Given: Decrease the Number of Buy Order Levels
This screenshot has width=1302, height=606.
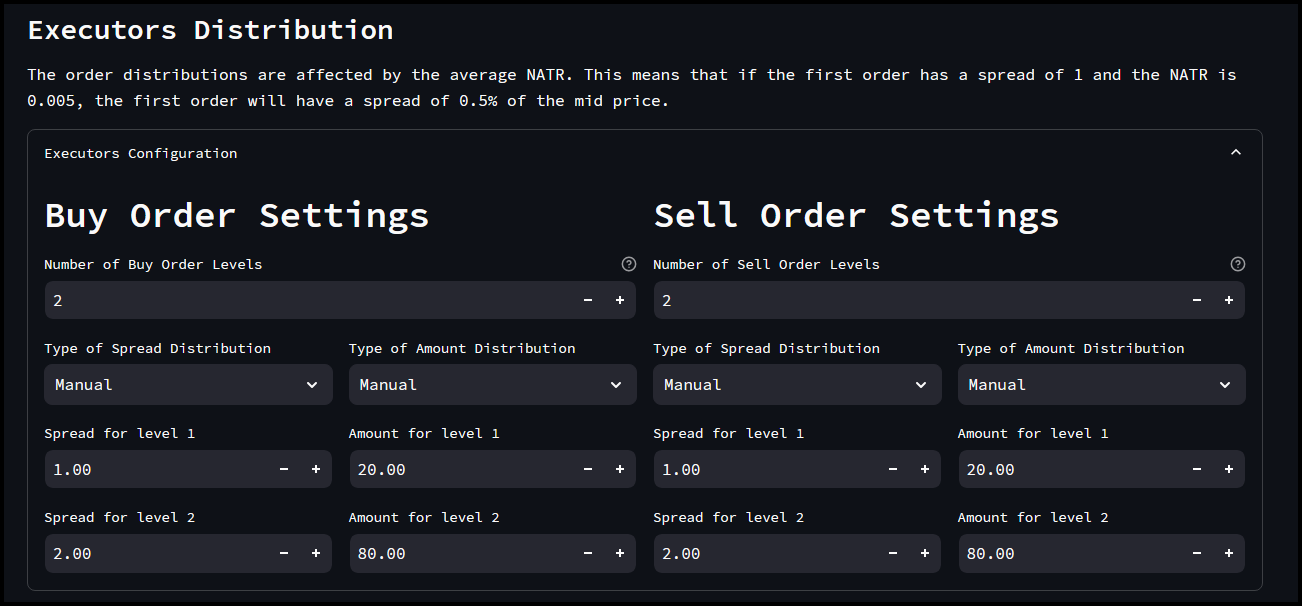Looking at the screenshot, I should coord(588,300).
